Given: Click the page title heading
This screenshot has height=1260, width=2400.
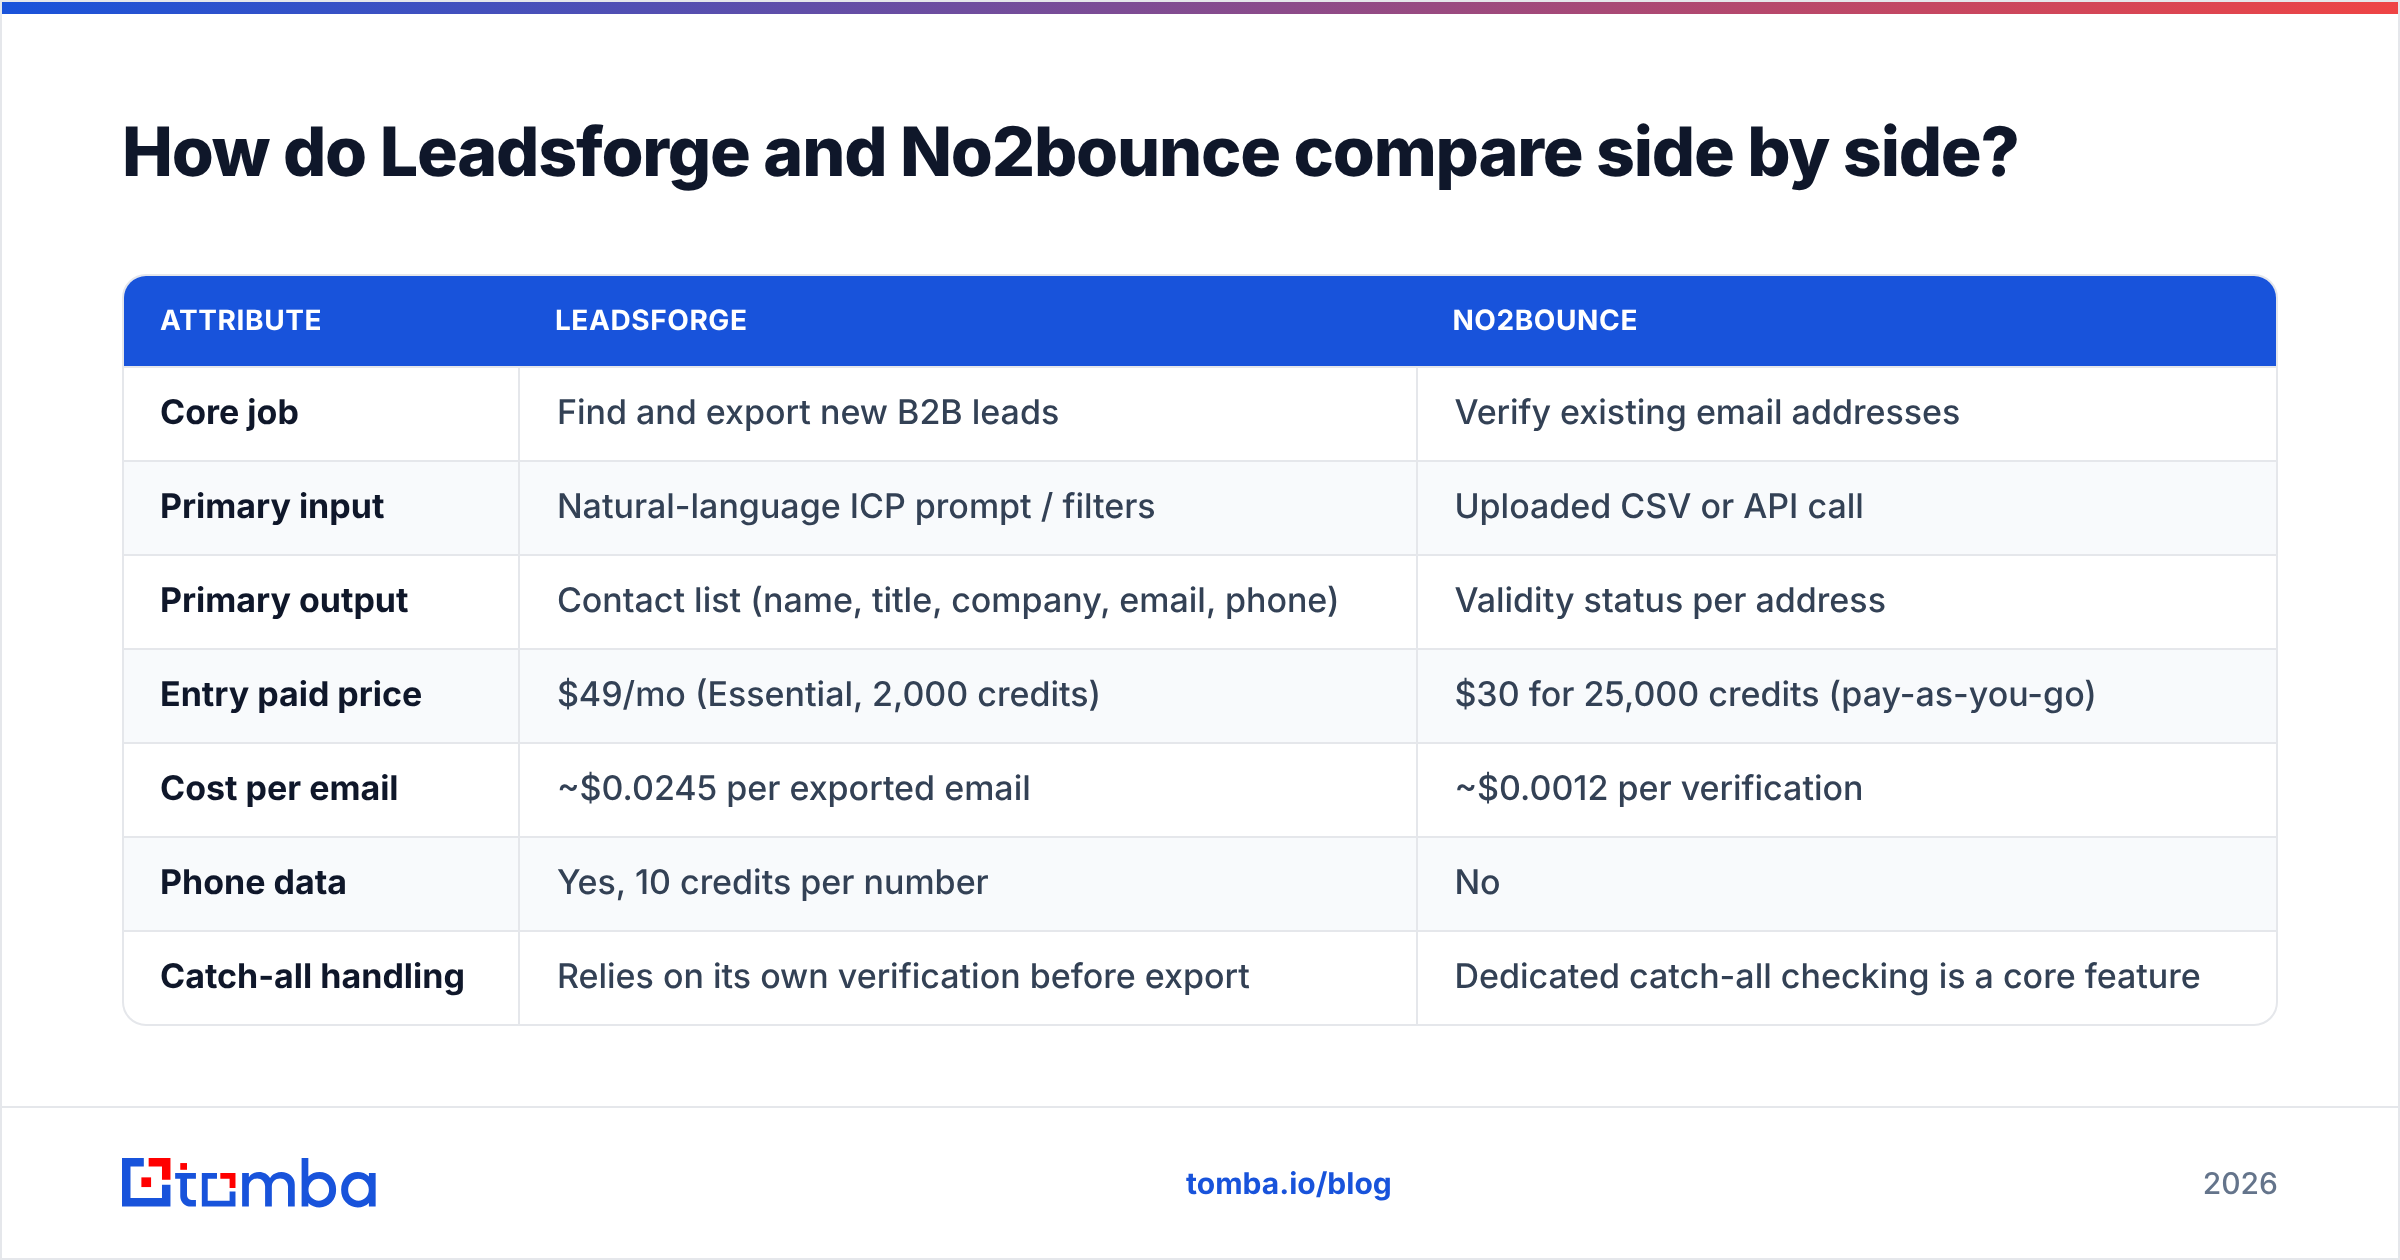Looking at the screenshot, I should point(1070,154).
